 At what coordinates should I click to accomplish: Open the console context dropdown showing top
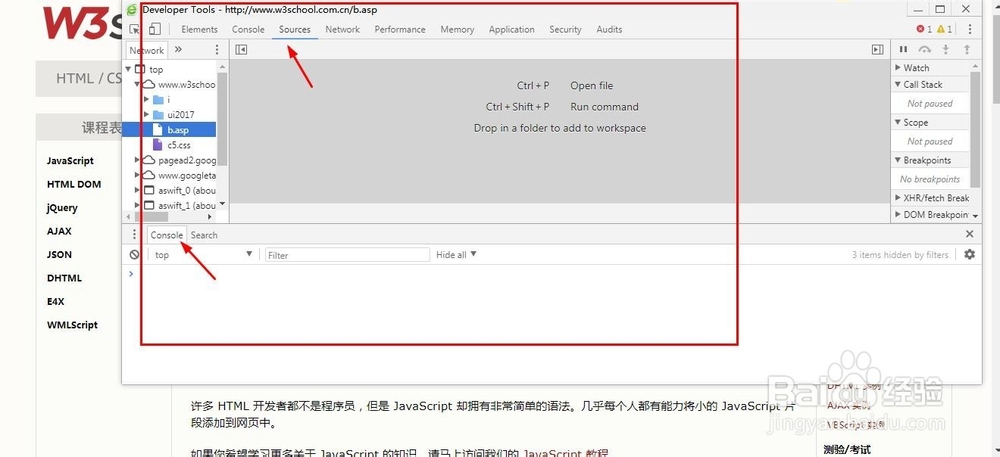pos(203,255)
